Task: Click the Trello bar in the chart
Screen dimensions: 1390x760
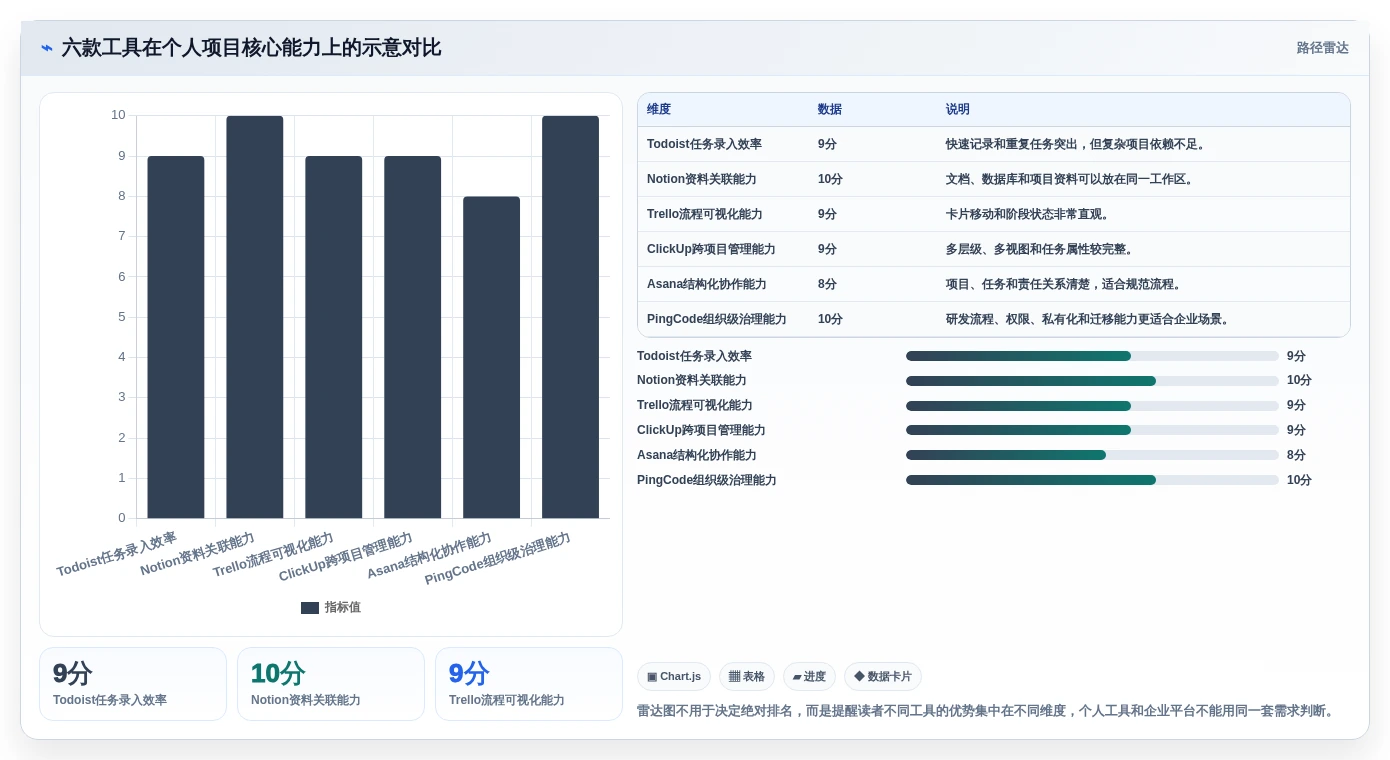Action: [334, 337]
